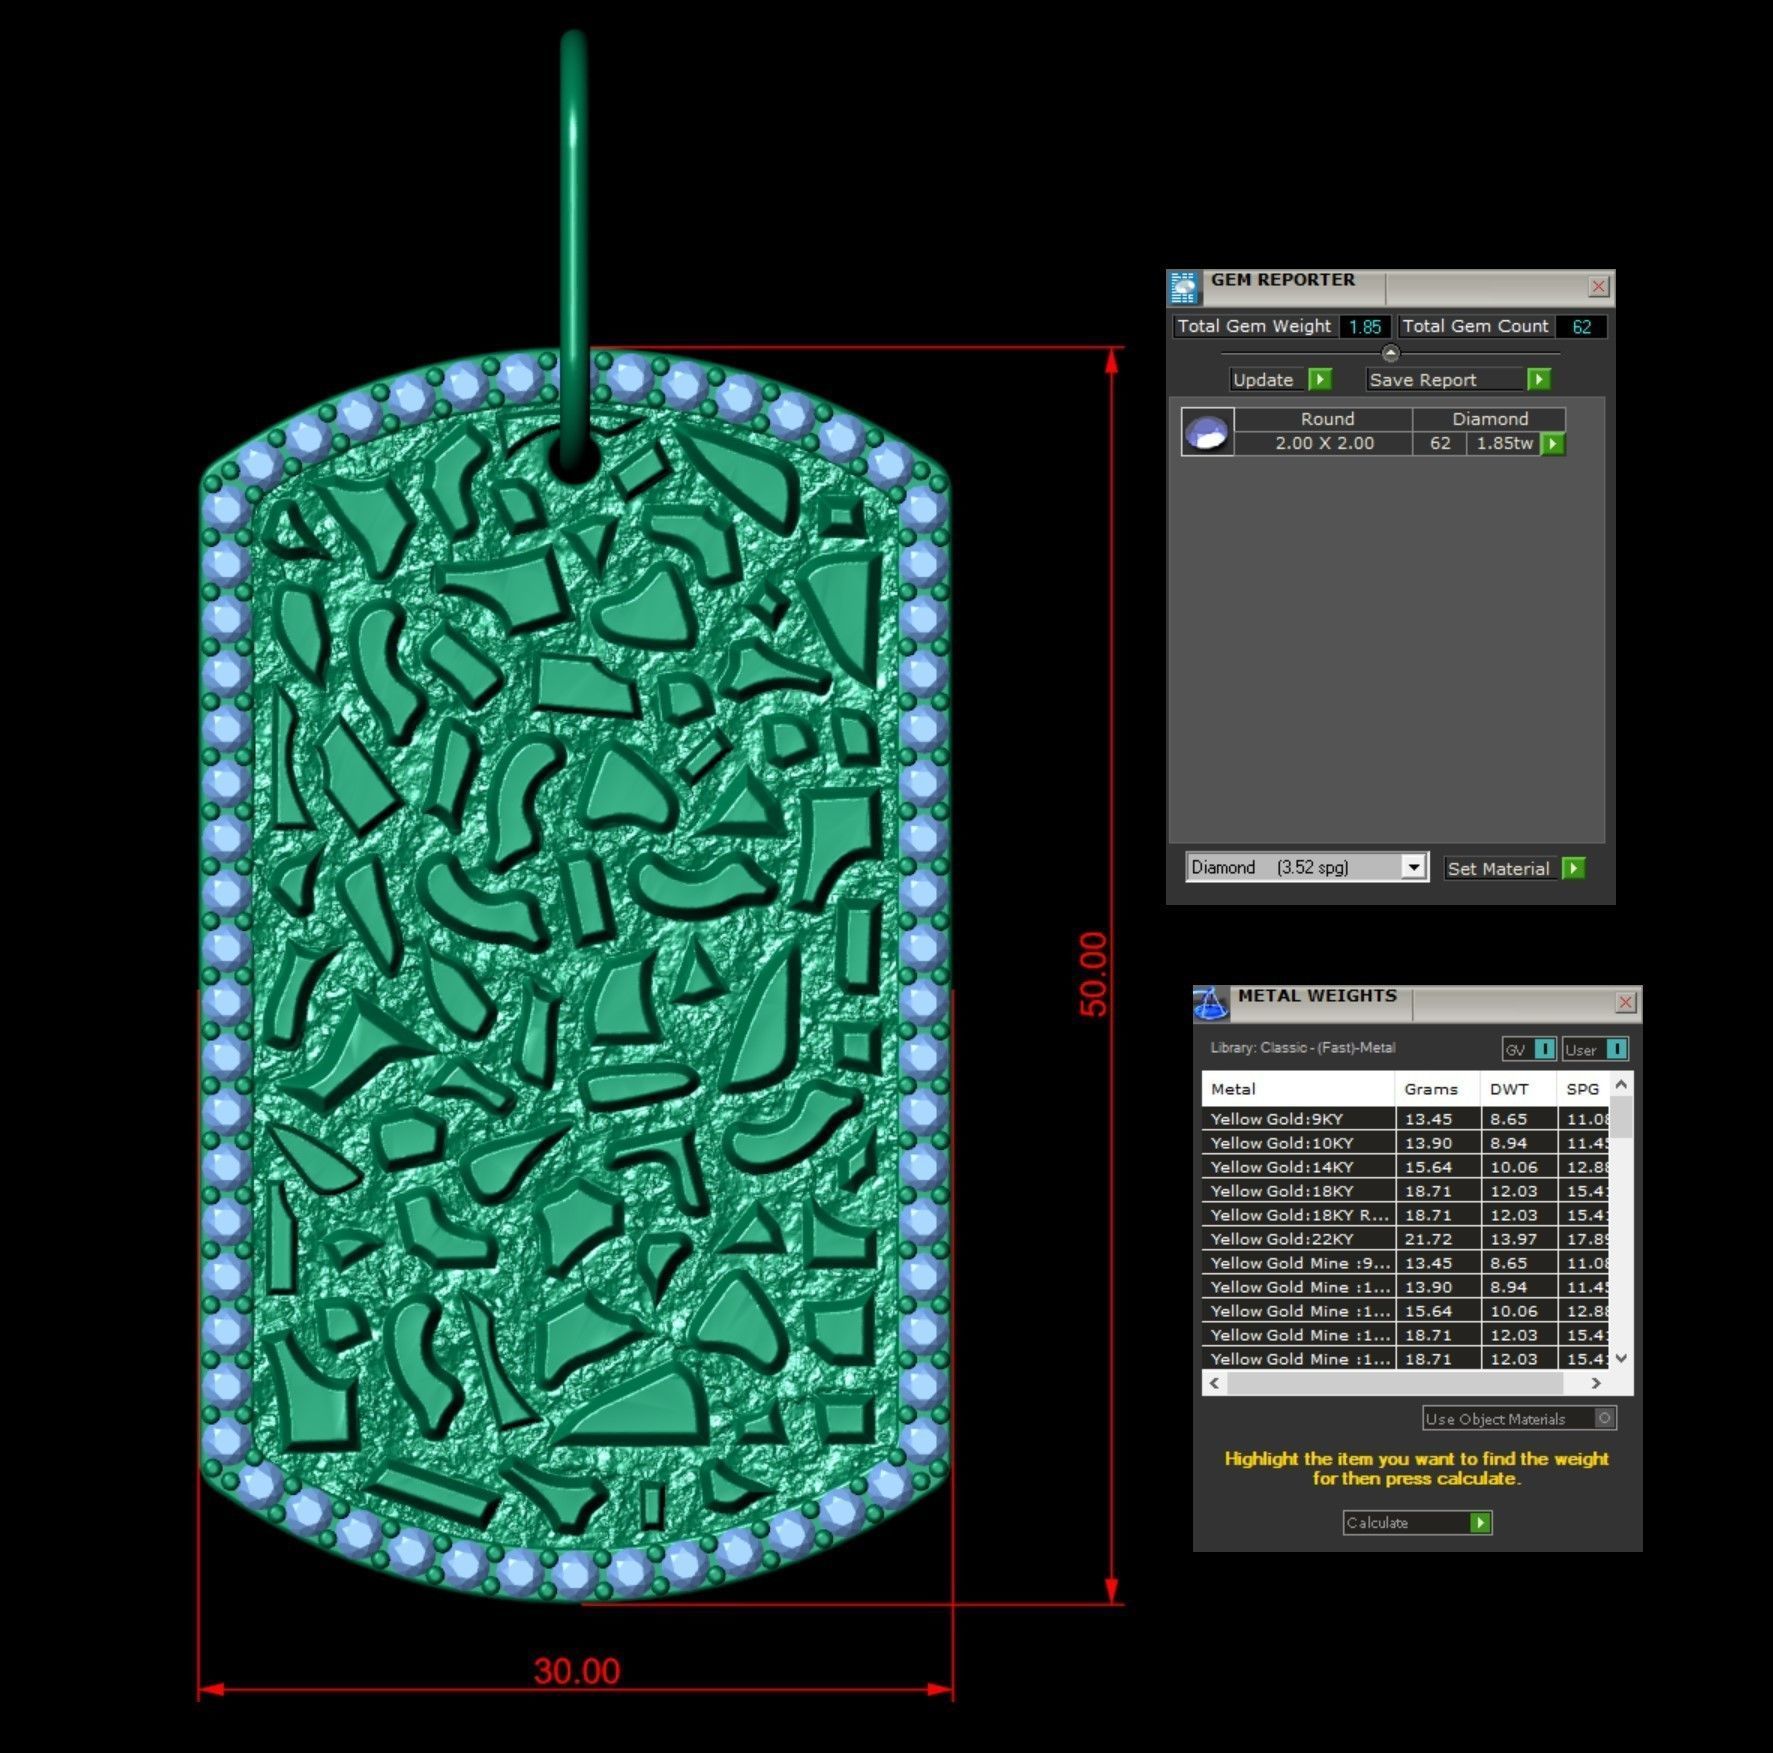The width and height of the screenshot is (1773, 1753).
Task: Close the Gem Reporter panel
Action: click(1598, 287)
